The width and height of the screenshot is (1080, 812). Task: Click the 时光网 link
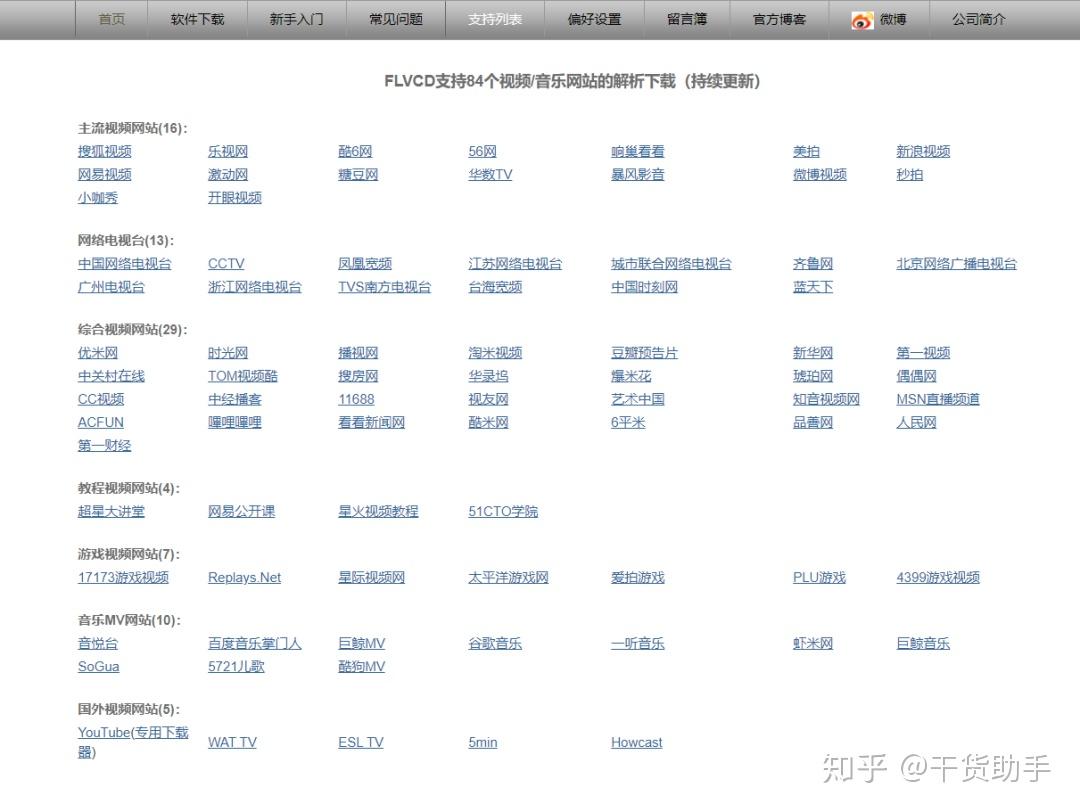click(227, 353)
